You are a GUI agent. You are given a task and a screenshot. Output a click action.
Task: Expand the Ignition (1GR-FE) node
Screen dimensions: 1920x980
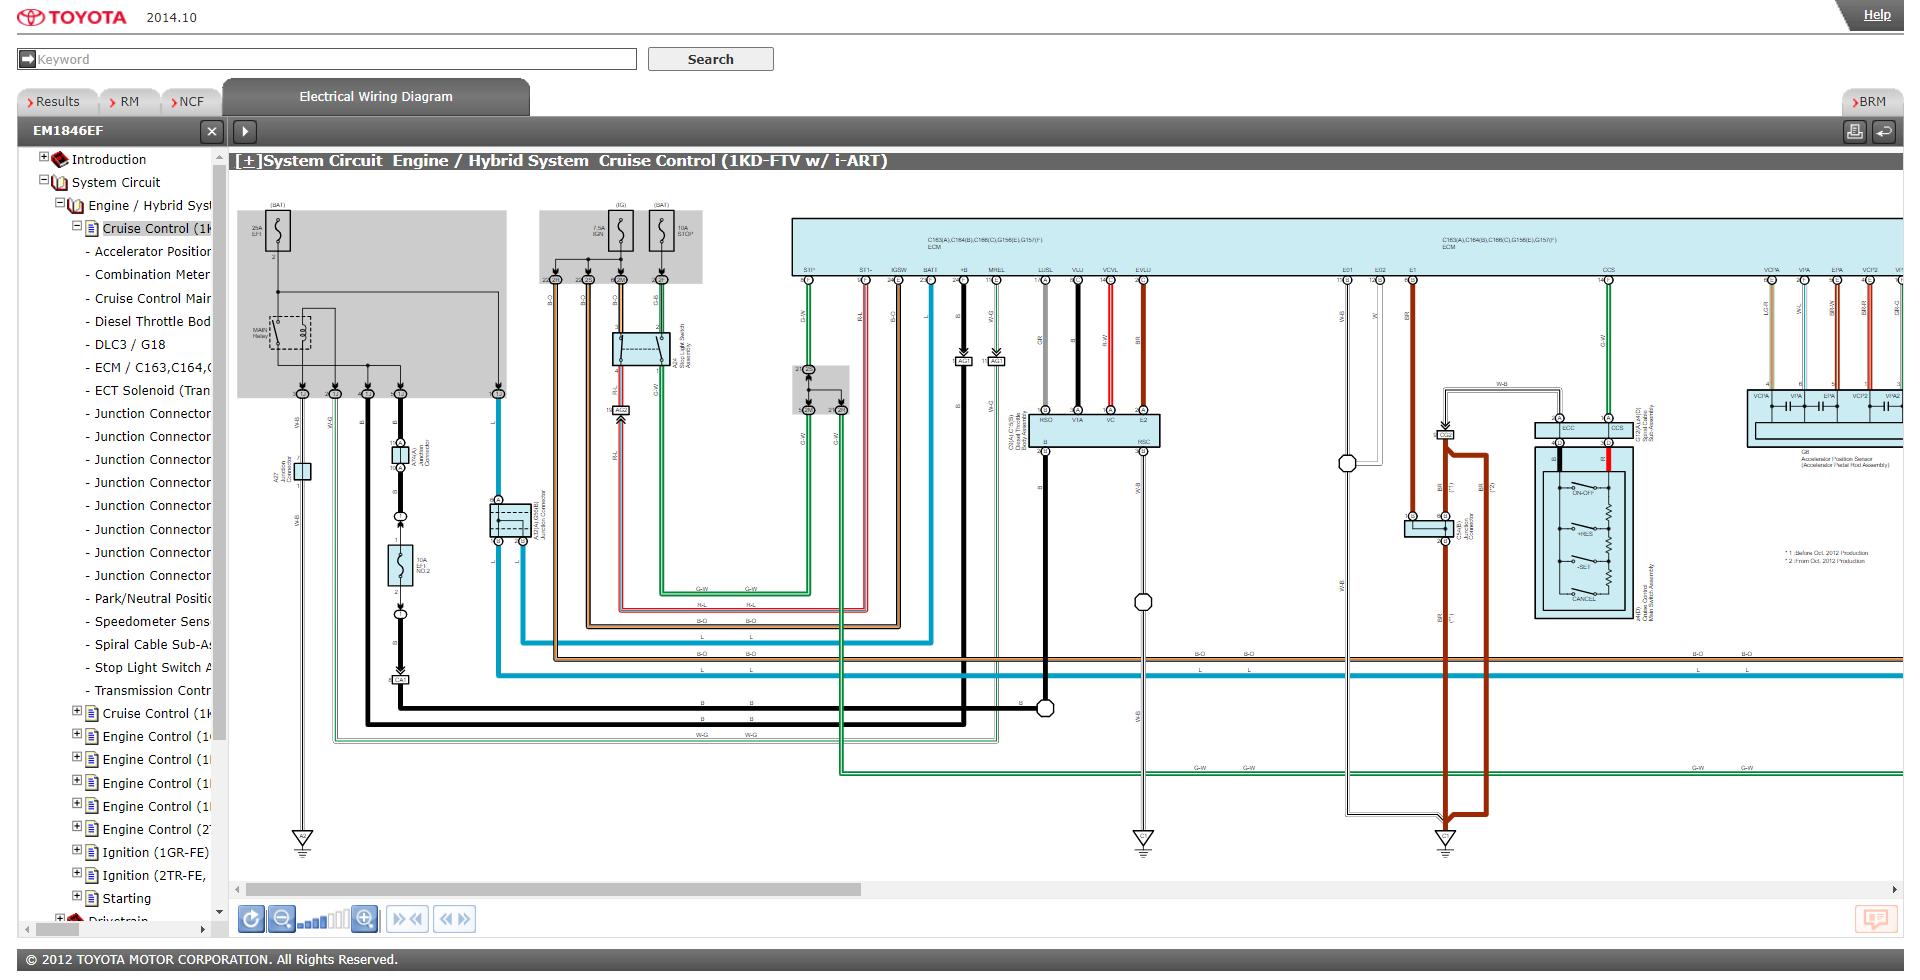pos(77,850)
